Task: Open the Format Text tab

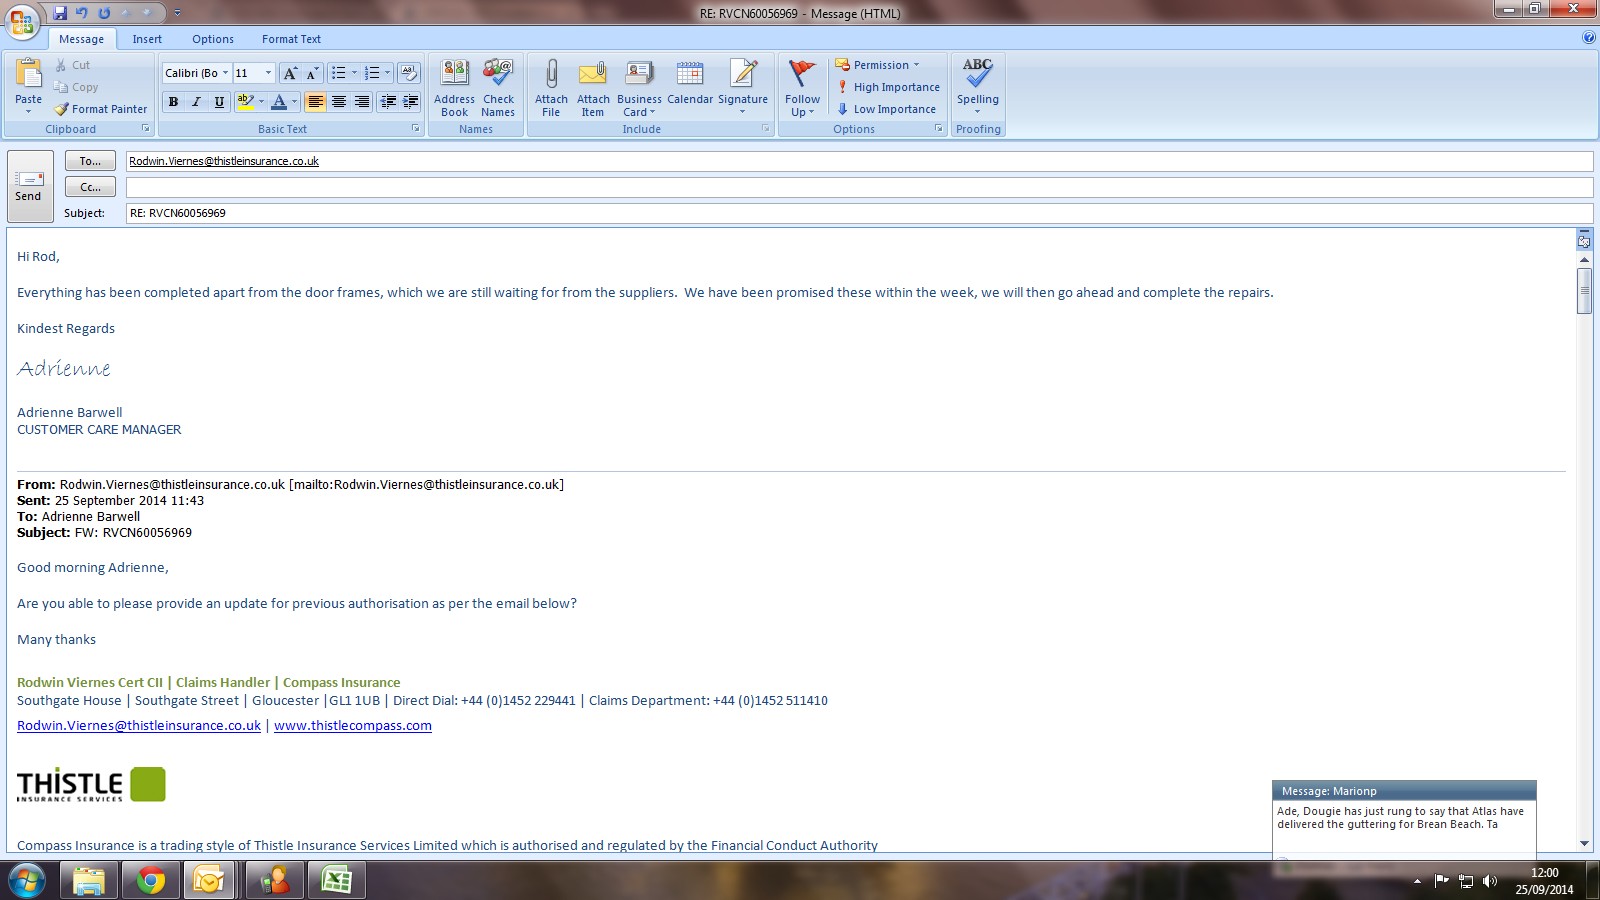Action: click(291, 39)
